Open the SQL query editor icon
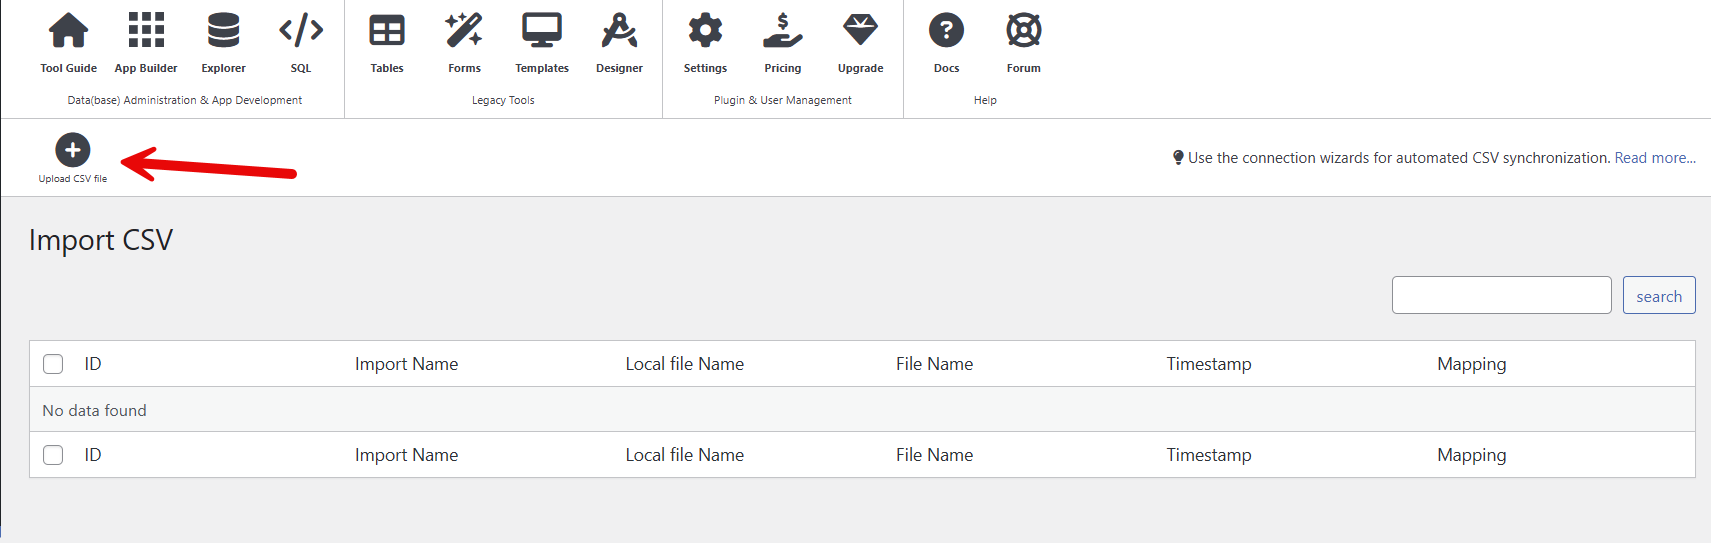1711x543 pixels. [x=301, y=31]
